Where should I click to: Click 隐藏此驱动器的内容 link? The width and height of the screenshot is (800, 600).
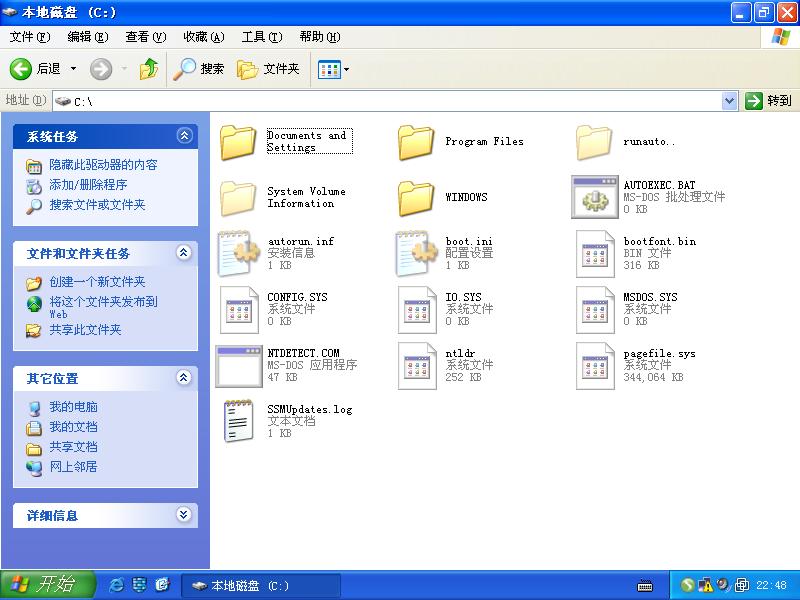104,165
